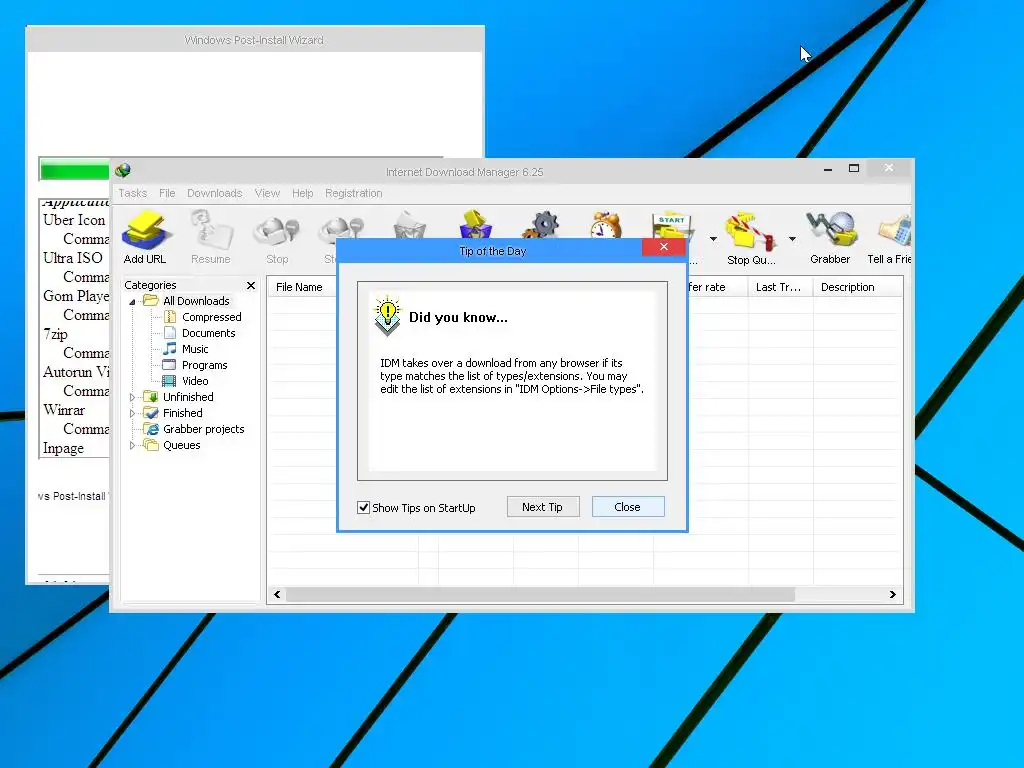Viewport: 1024px width, 768px height.
Task: Click the IDM globe icon in title bar
Action: [123, 171]
